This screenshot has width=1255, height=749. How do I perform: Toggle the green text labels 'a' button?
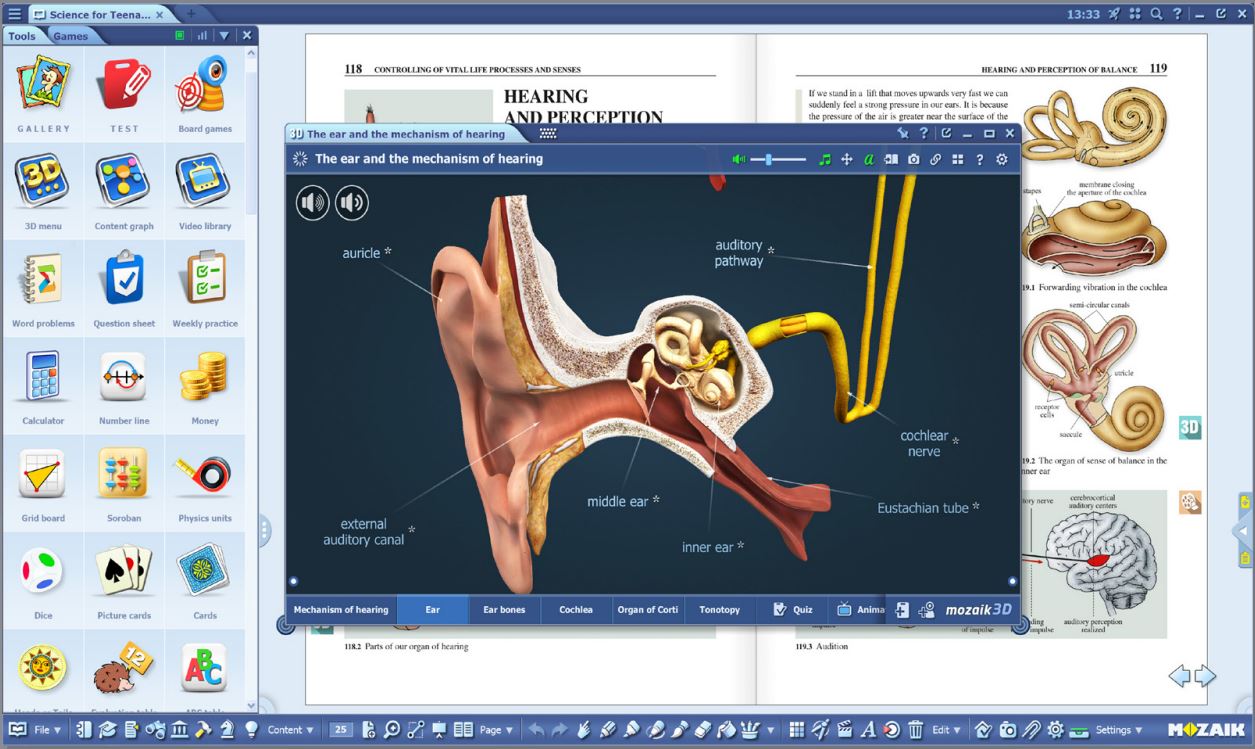[869, 159]
